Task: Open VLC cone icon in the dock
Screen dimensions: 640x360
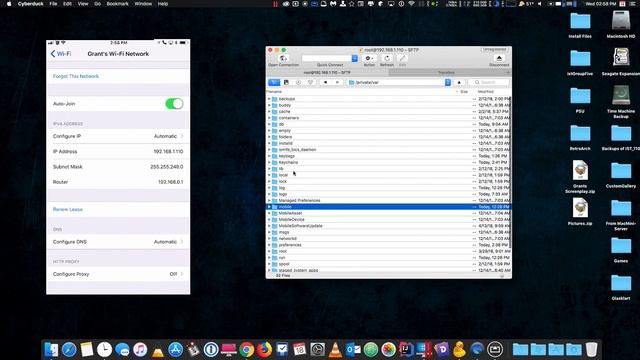Action: tap(335, 349)
